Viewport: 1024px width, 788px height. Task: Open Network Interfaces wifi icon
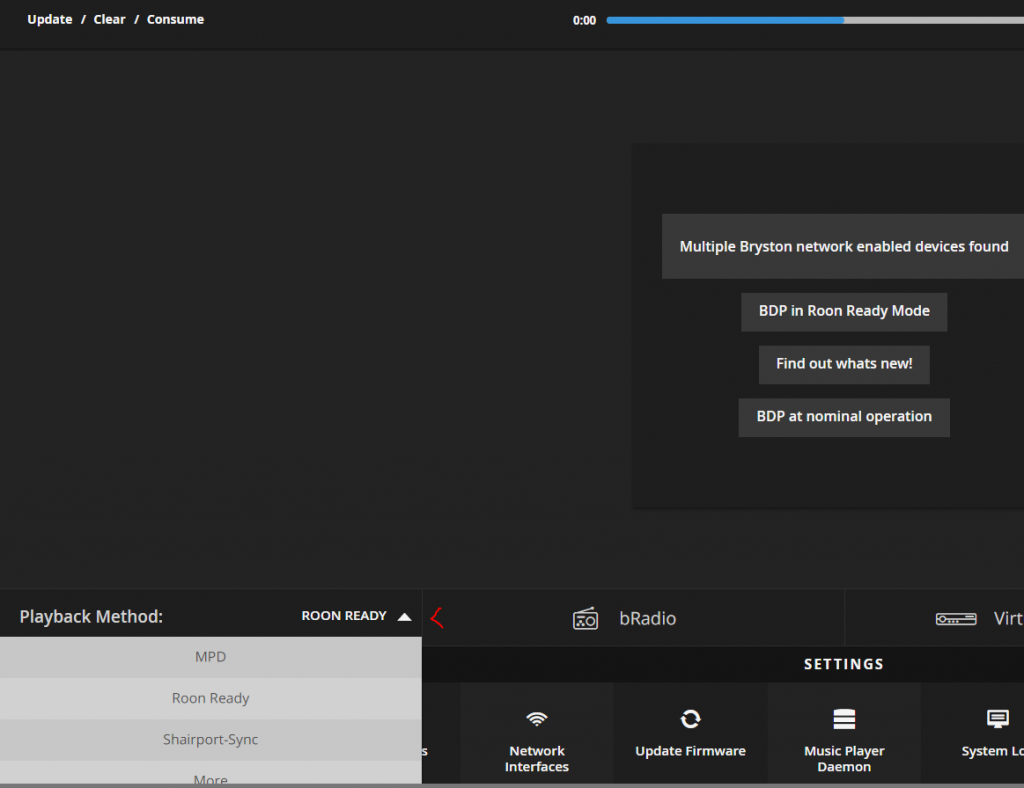[537, 719]
